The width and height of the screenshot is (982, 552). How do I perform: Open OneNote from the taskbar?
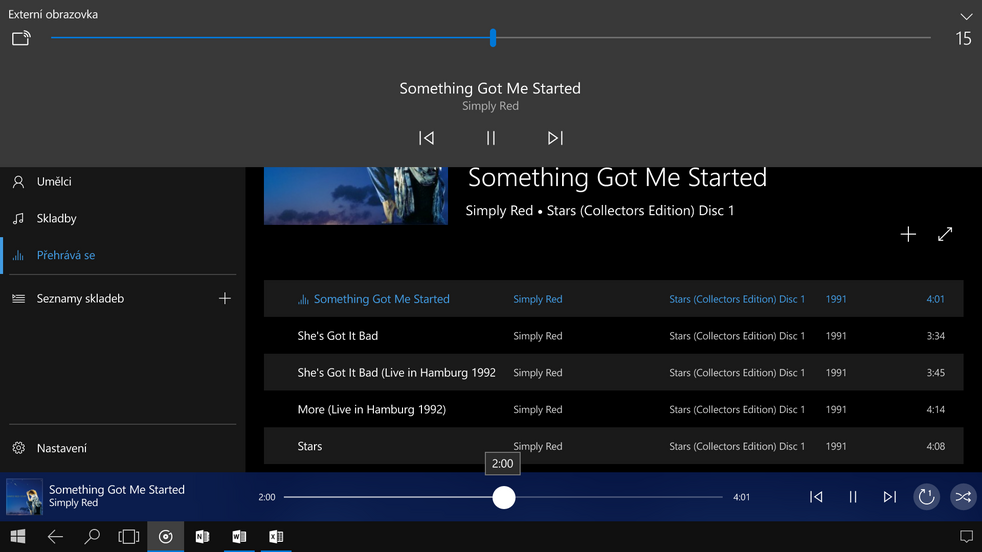[x=202, y=536]
